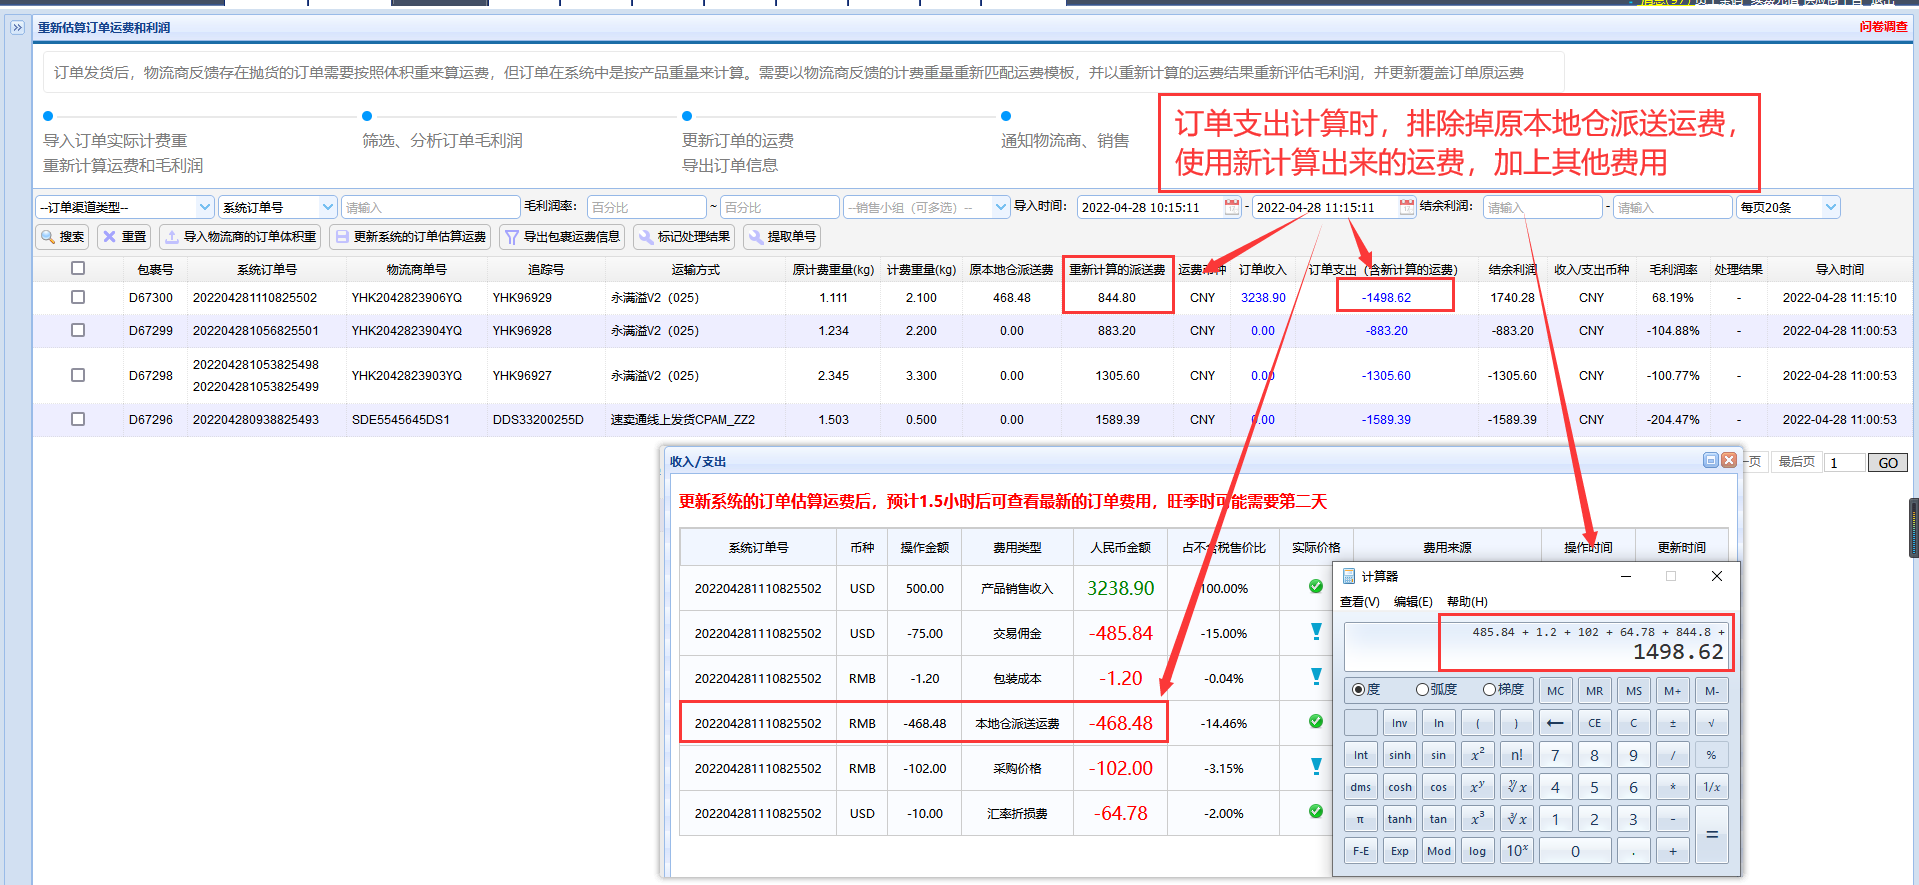
Task: Click the 订单支出 value -883.20
Action: (1387, 330)
